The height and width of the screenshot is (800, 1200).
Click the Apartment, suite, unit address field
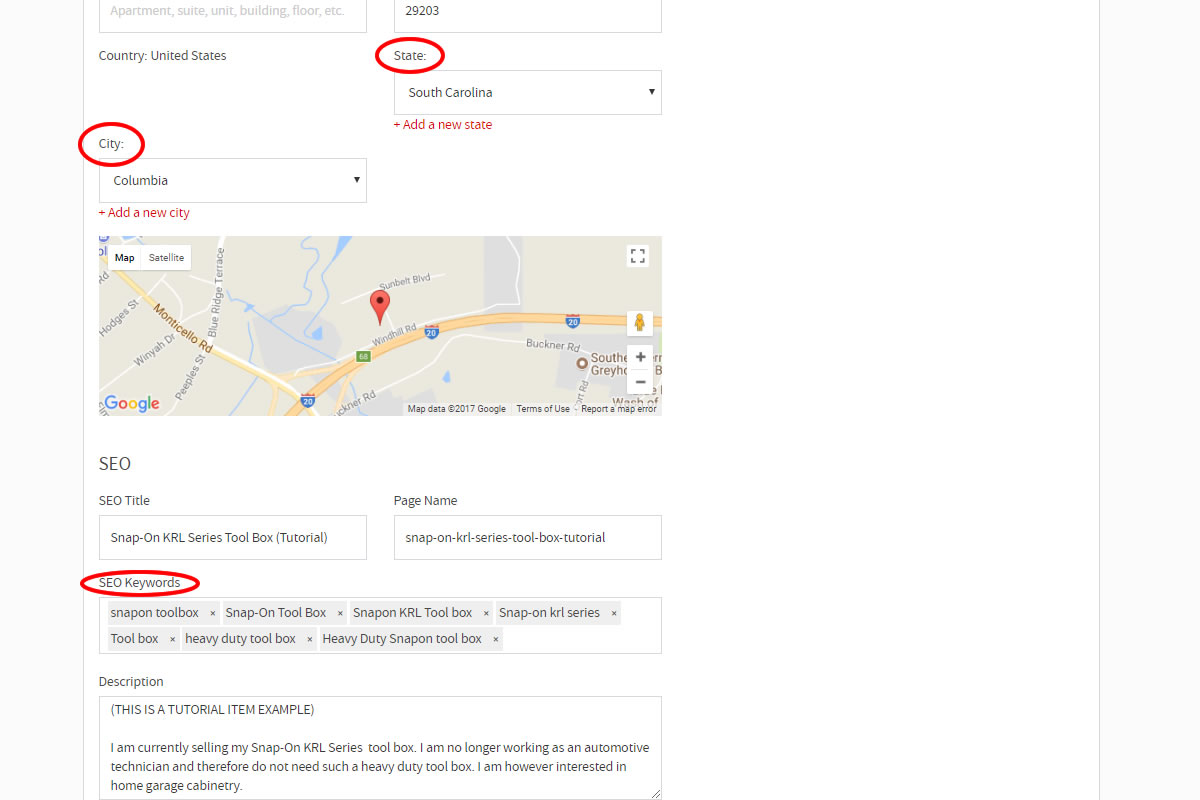[233, 16]
